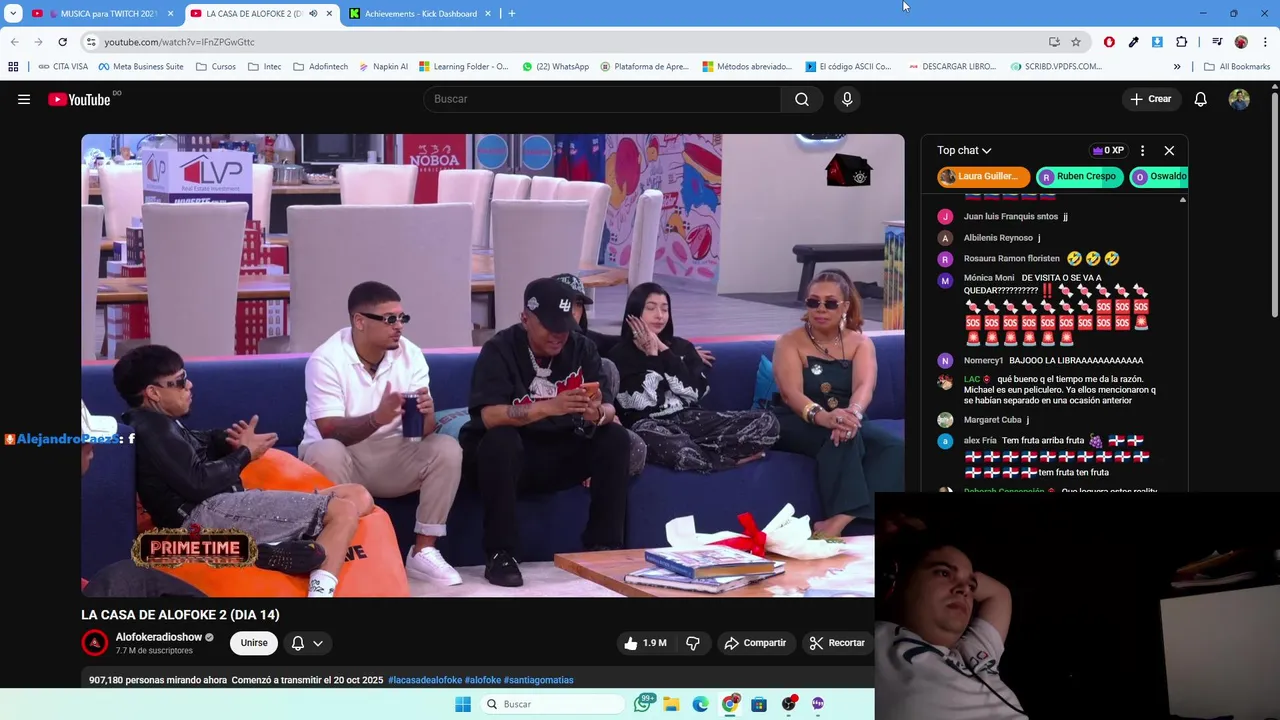Focus the YouTube Buscar search field
Viewport: 1280px width, 720px height.
[602, 99]
